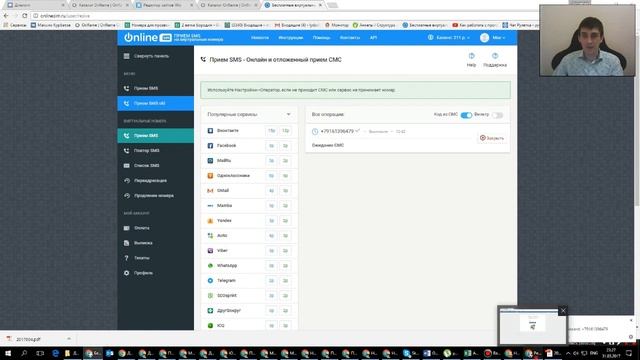Select the Facebook service row
The height and width of the screenshot is (360, 640).
click(x=249, y=146)
